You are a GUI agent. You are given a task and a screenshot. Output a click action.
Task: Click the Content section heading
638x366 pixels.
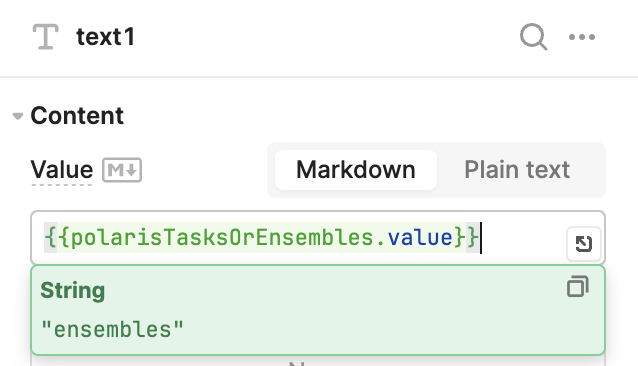point(77,116)
